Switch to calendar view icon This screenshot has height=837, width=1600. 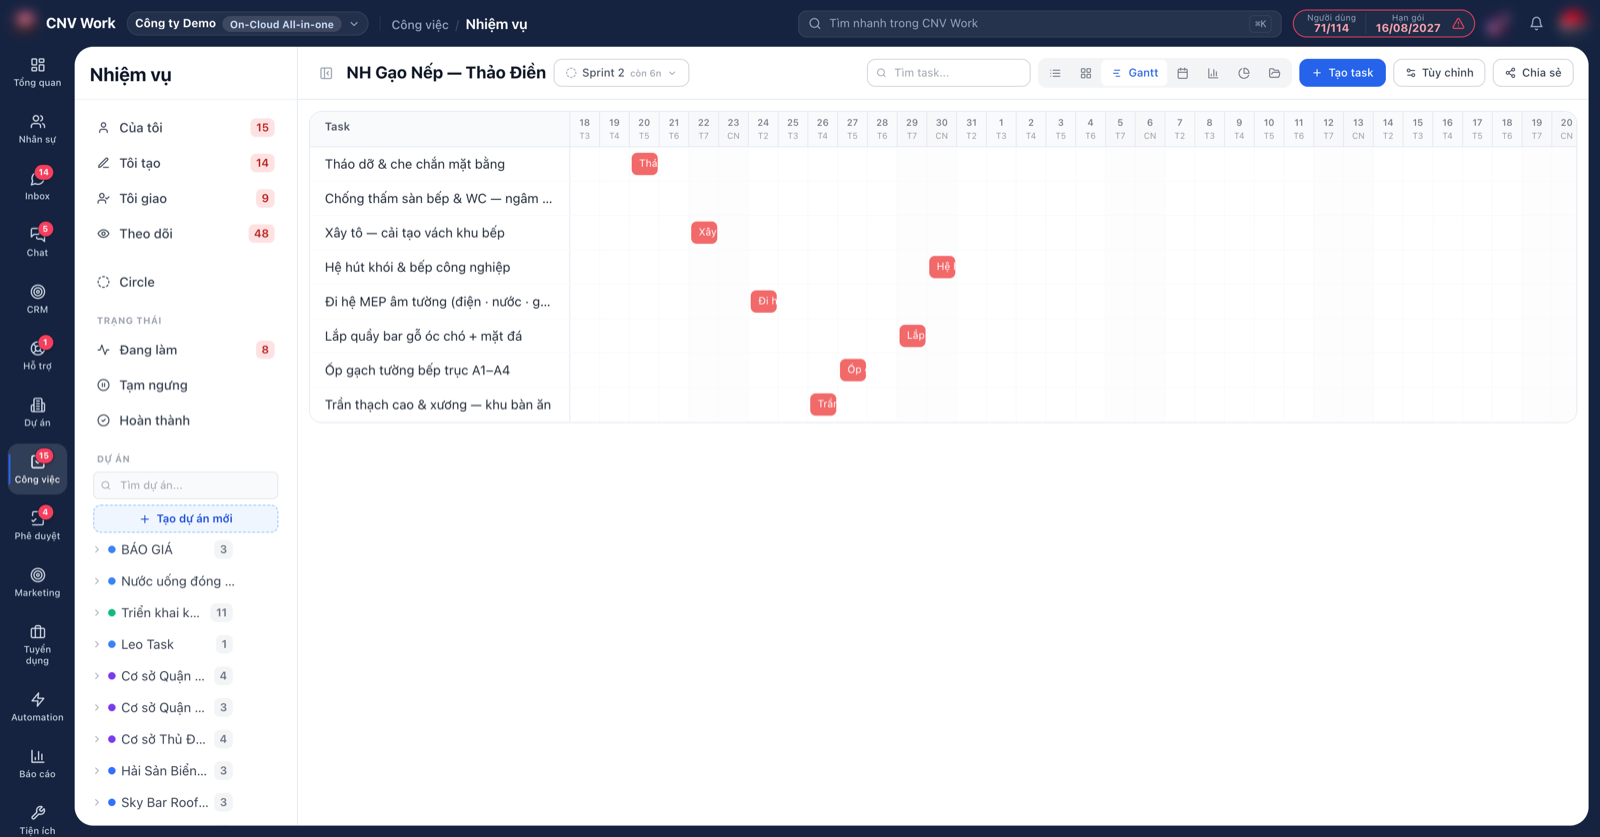tap(1183, 73)
